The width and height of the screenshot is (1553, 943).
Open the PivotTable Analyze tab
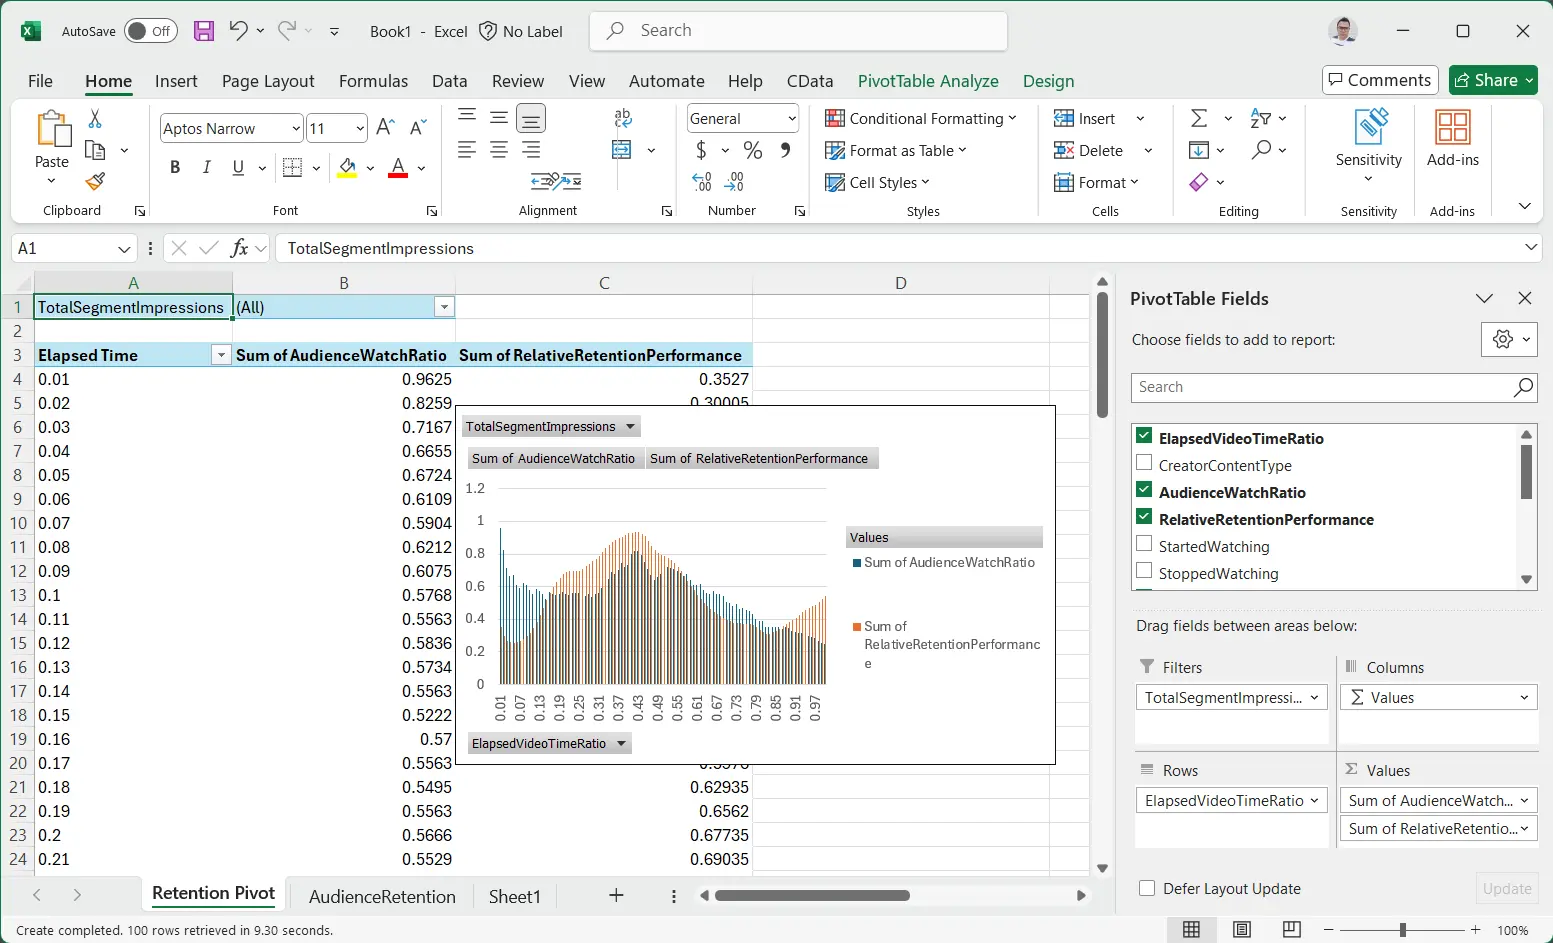click(x=927, y=81)
